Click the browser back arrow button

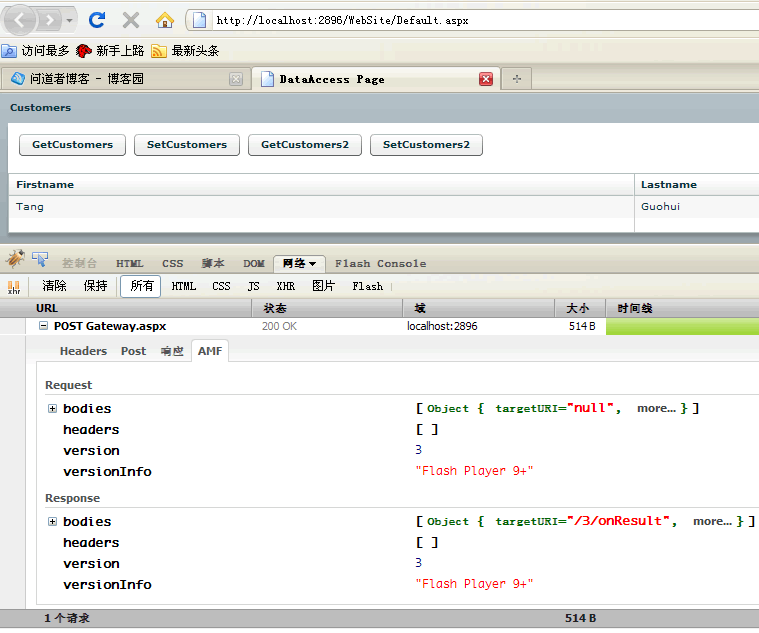tap(22, 20)
